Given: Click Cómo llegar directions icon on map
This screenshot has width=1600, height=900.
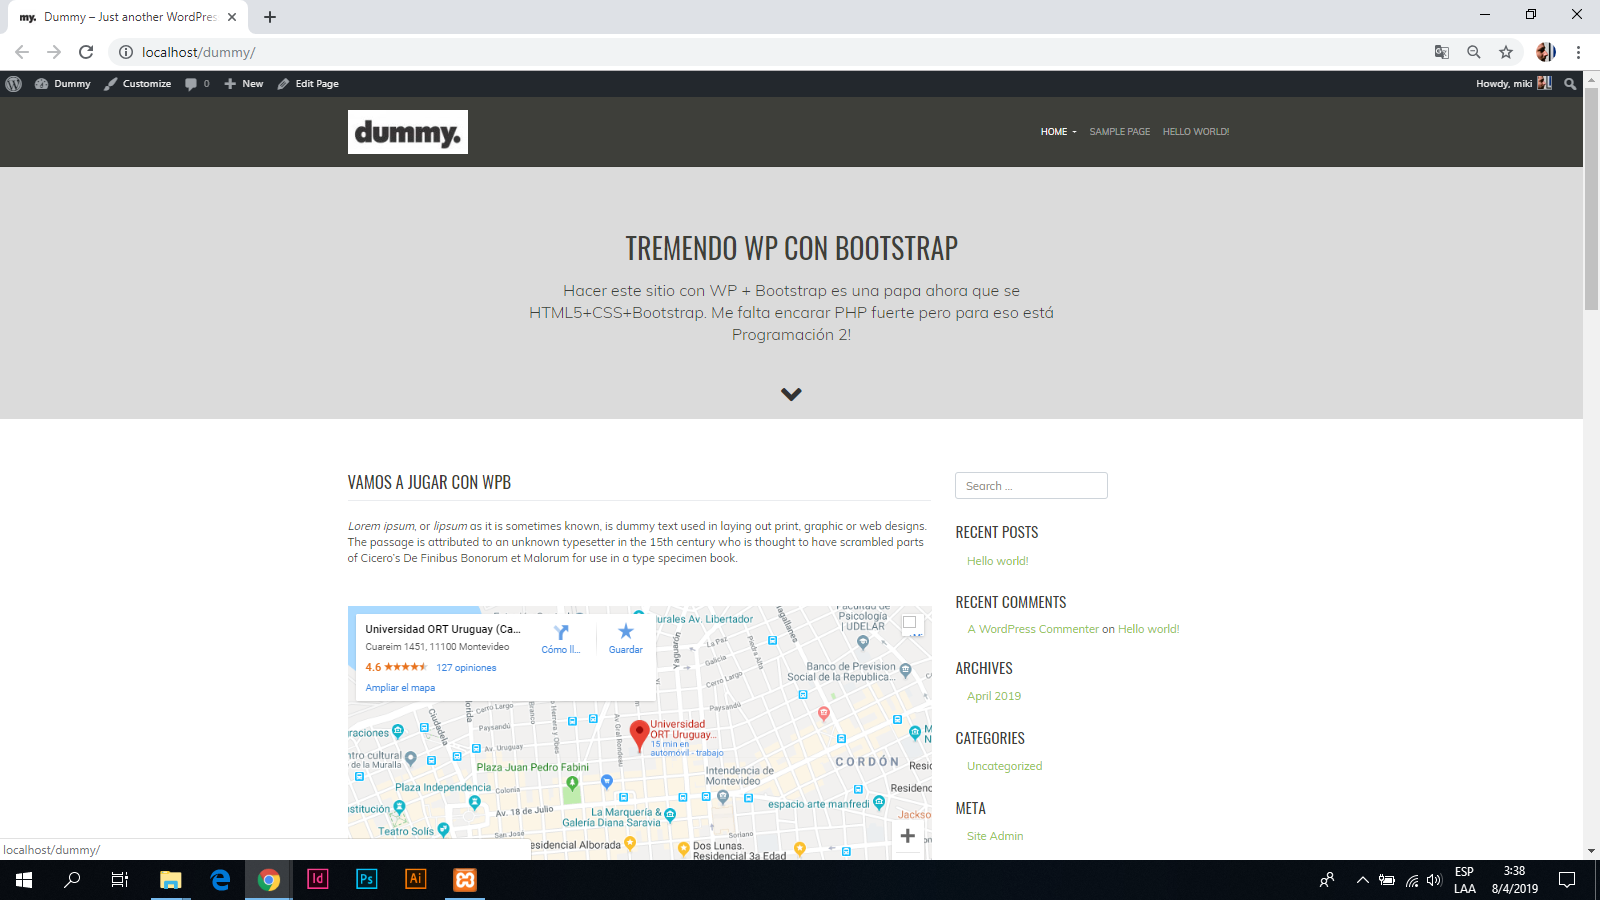Looking at the screenshot, I should (561, 638).
